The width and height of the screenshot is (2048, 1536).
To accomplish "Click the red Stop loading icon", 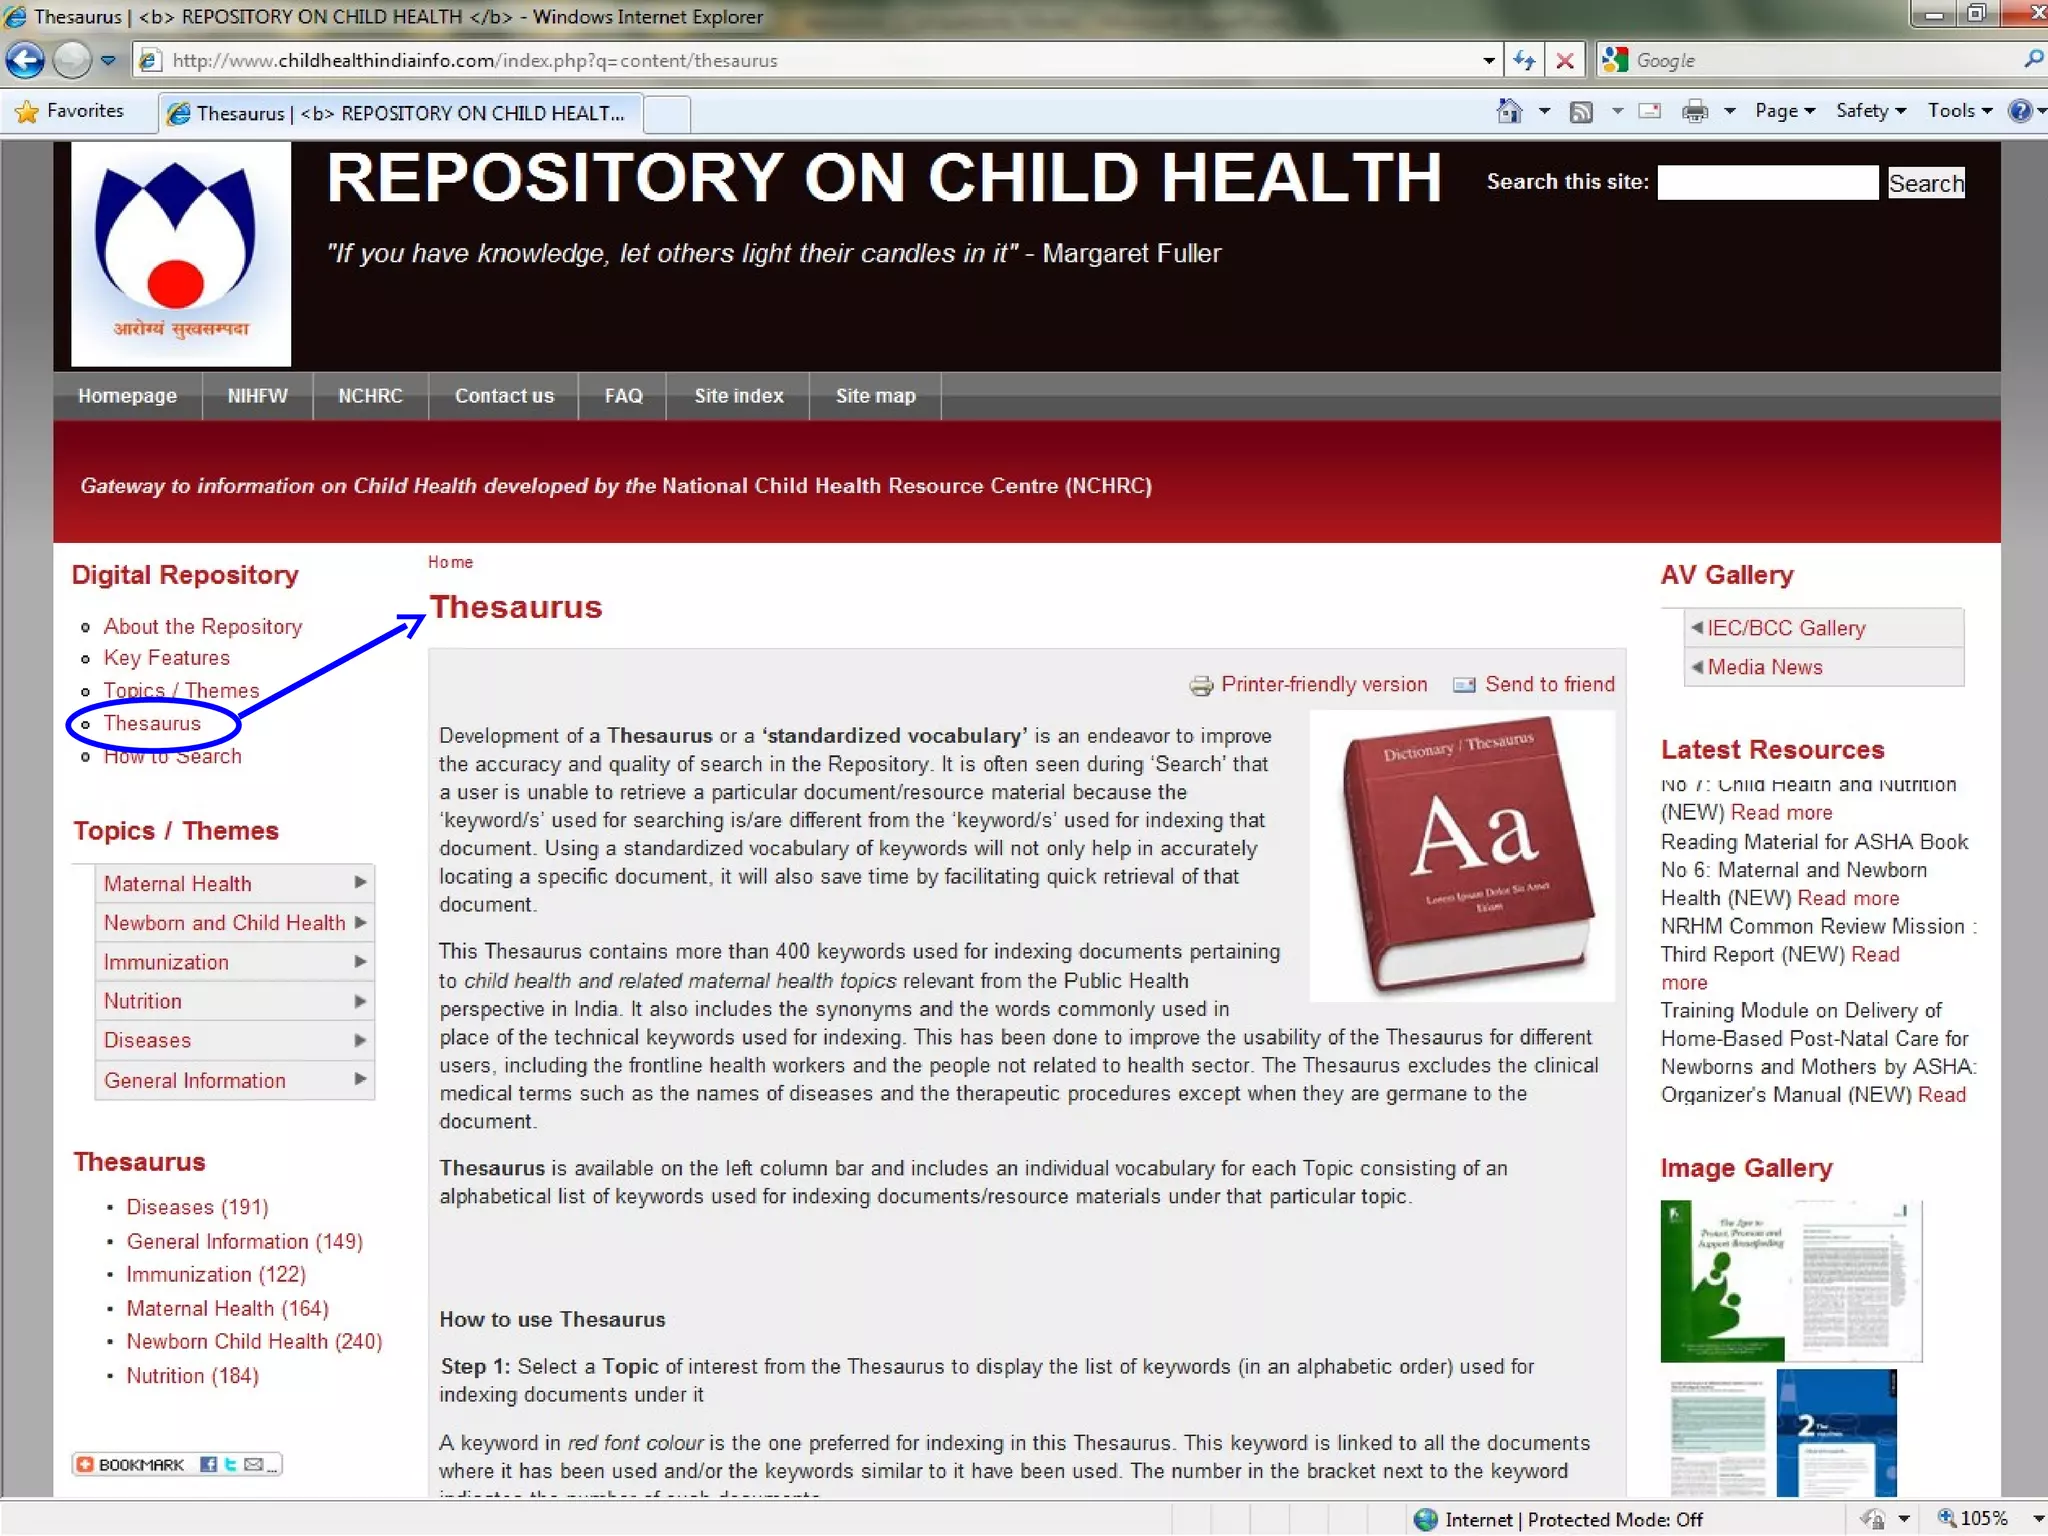I will 1565,60.
